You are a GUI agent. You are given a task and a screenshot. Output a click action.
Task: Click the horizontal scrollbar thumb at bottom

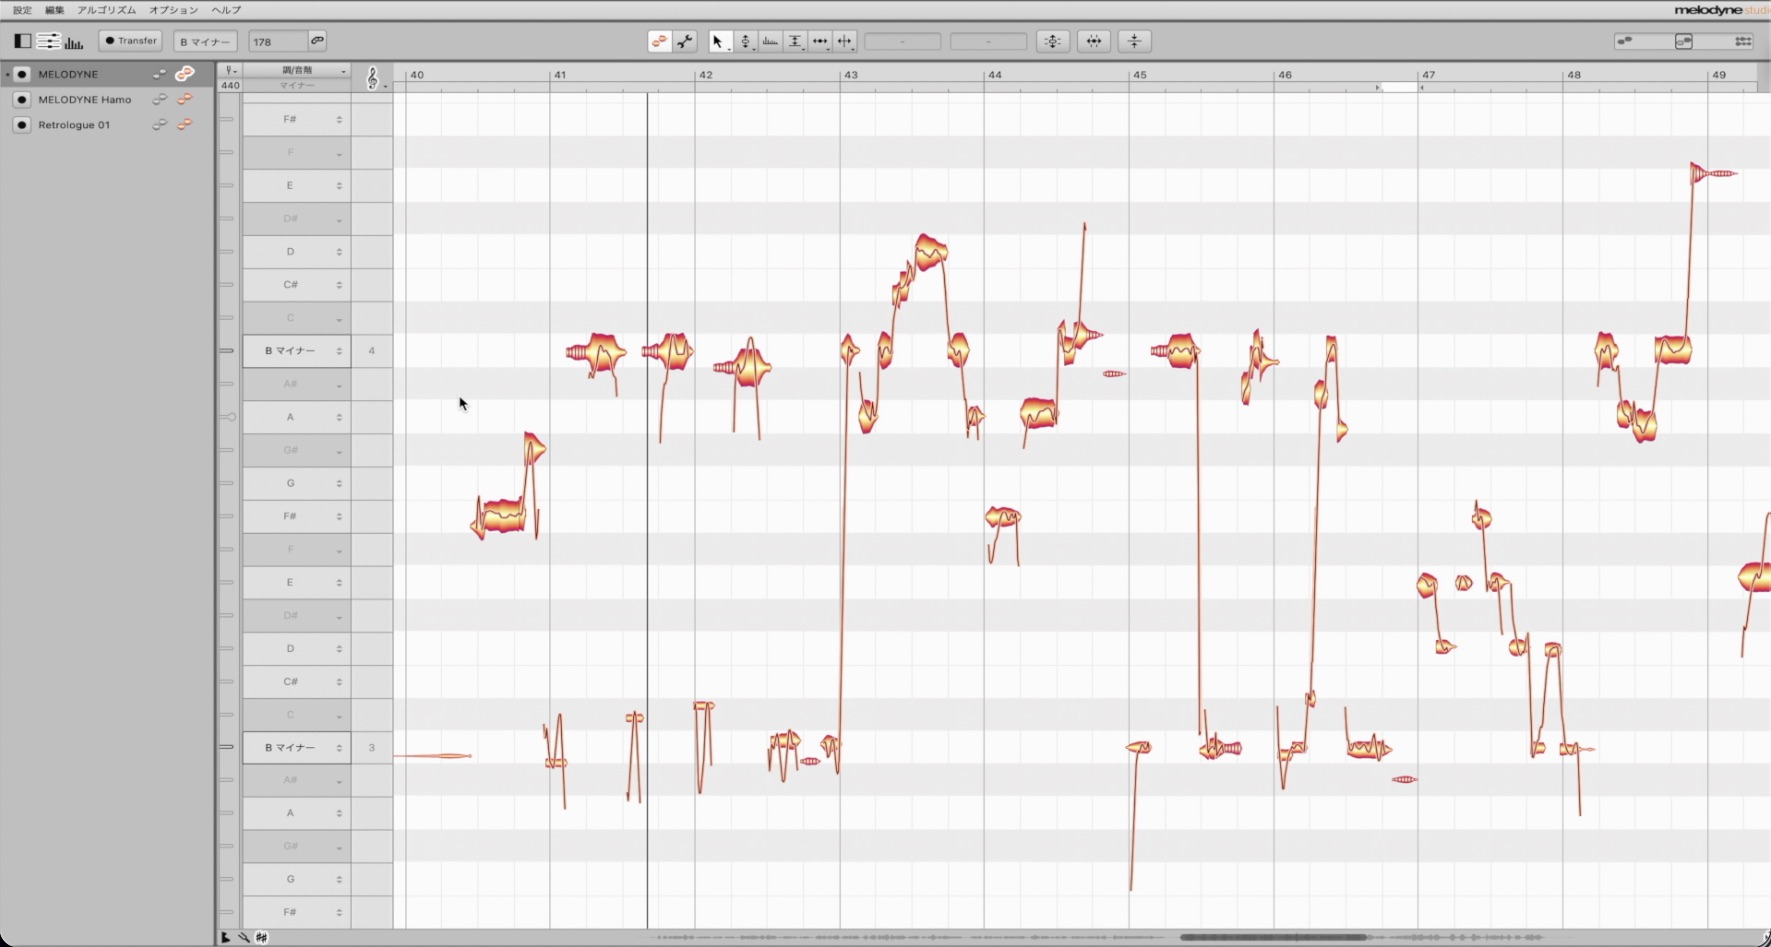coord(1272,937)
